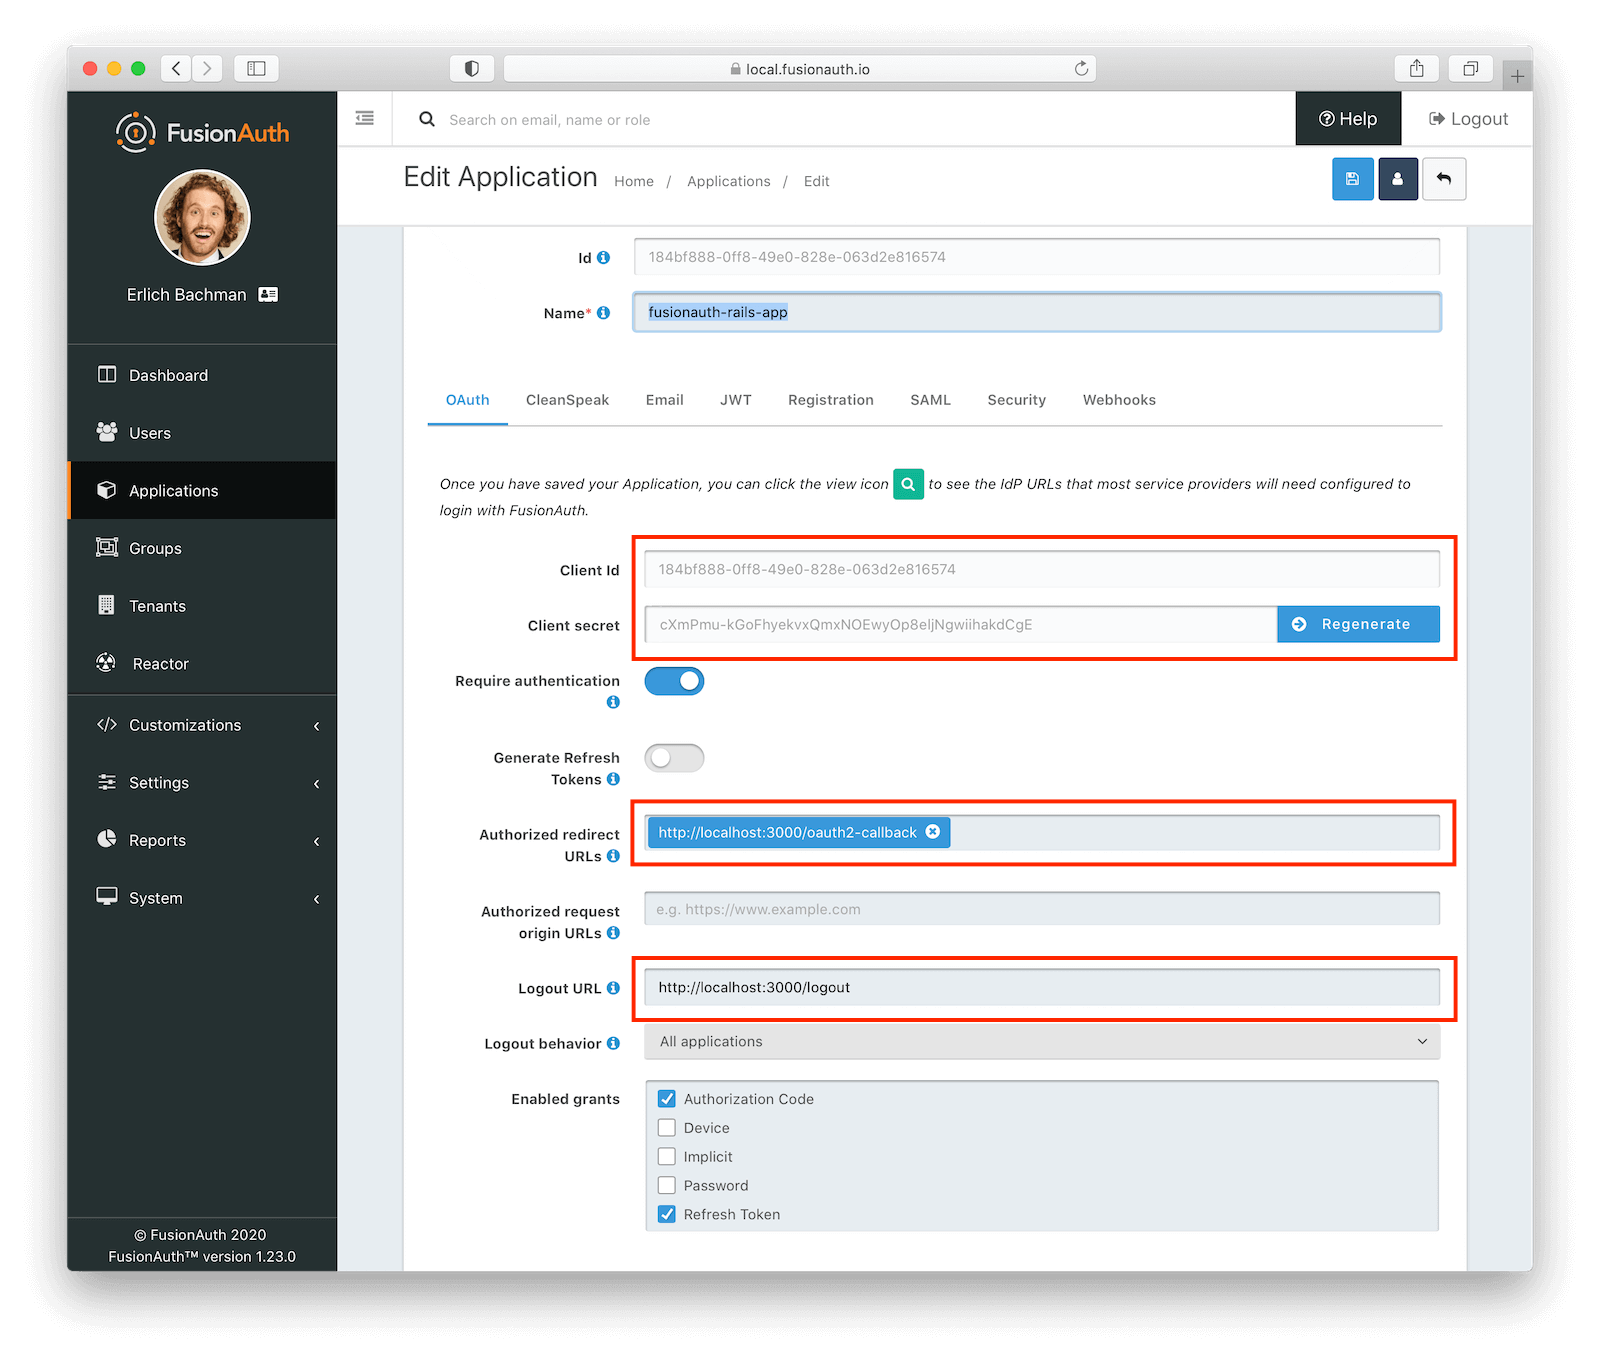Click info icon next to Id label
Image resolution: width=1600 pixels, height=1360 pixels.
pos(603,257)
